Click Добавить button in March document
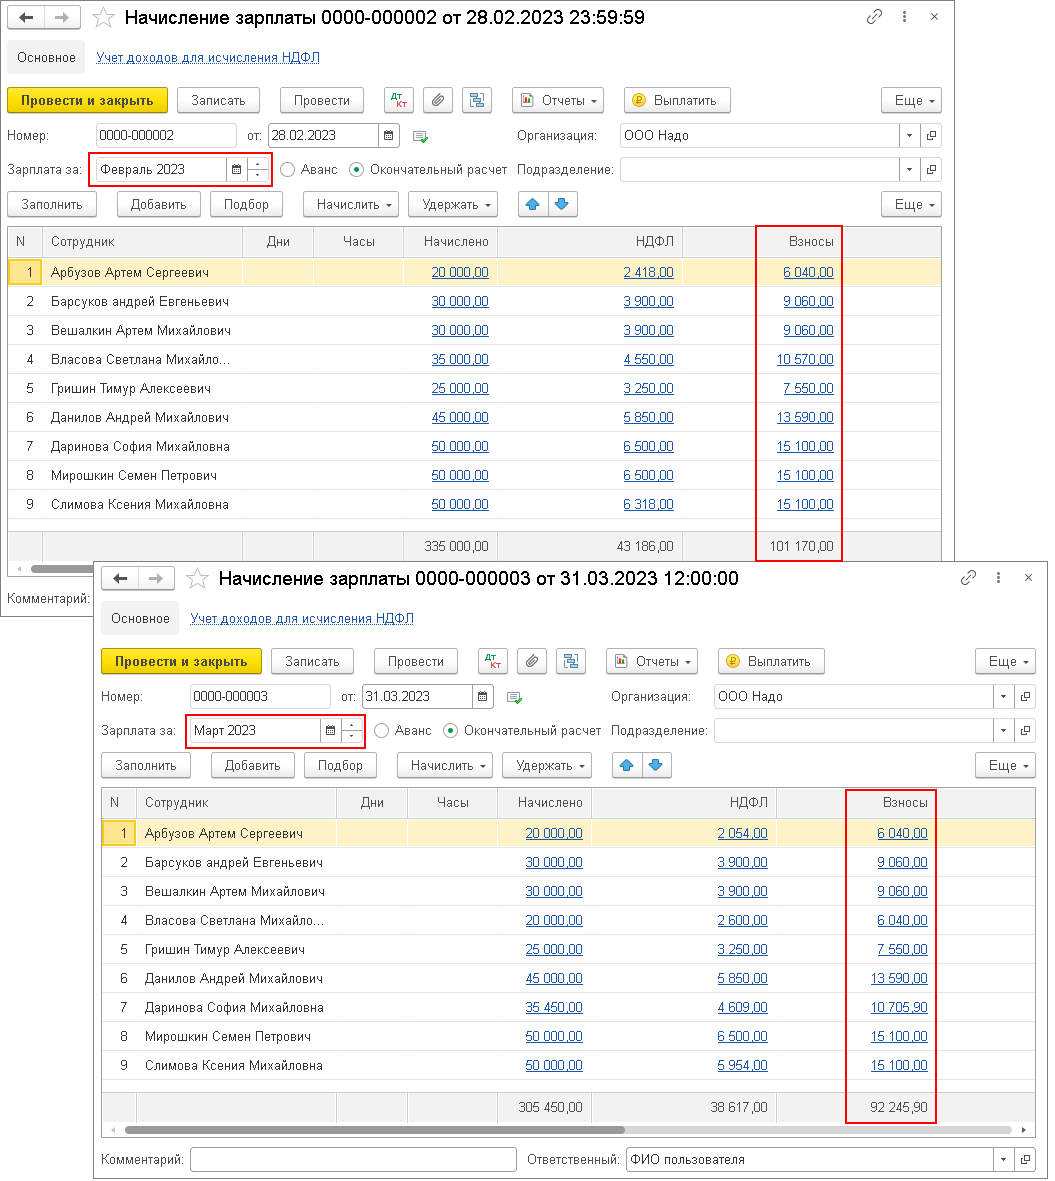 (252, 765)
